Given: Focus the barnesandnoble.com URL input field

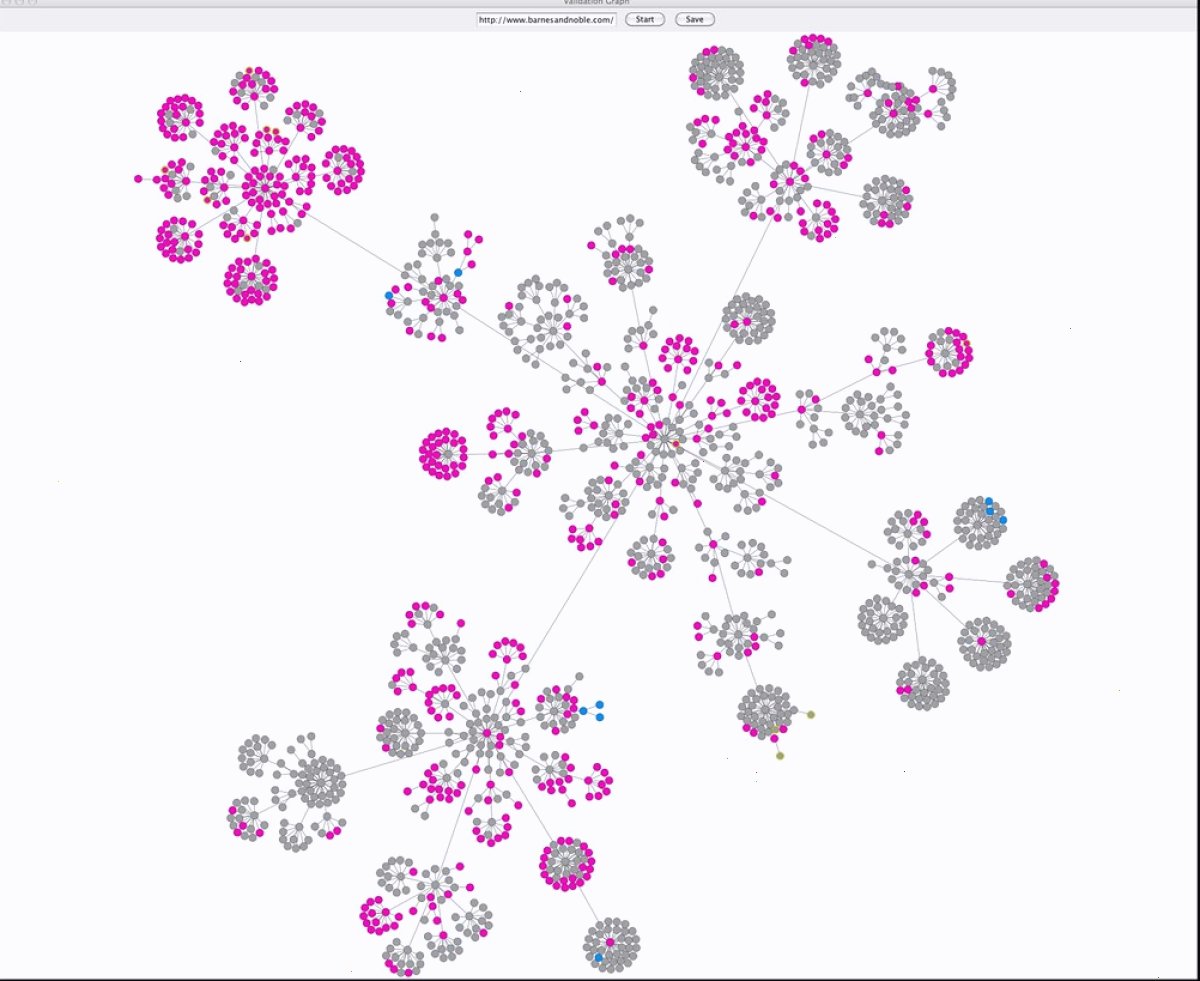Looking at the screenshot, I should [x=546, y=19].
